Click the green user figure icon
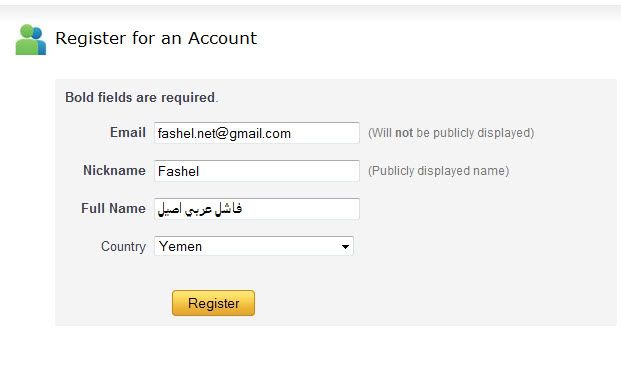The height and width of the screenshot is (366, 621). (x=26, y=40)
